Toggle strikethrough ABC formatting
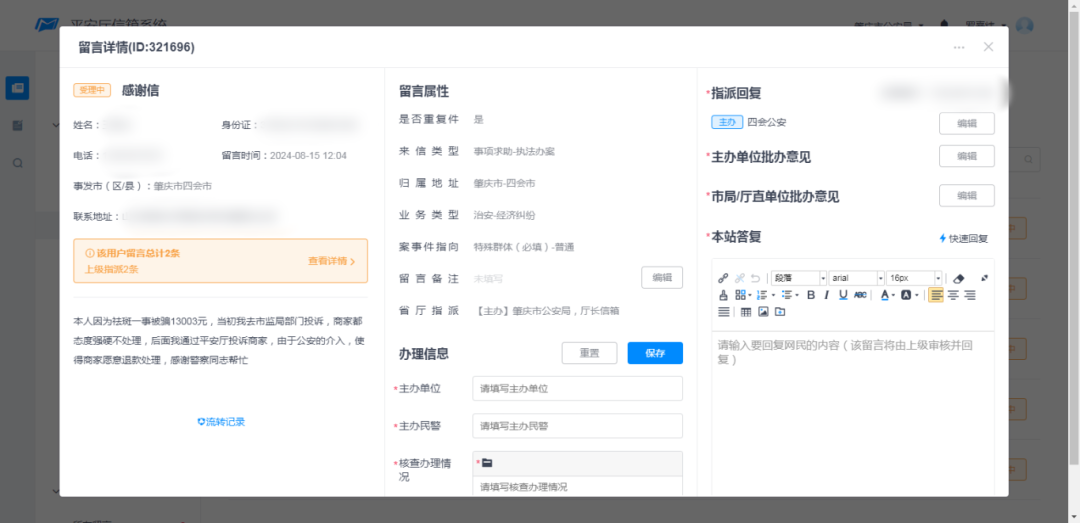 860,295
